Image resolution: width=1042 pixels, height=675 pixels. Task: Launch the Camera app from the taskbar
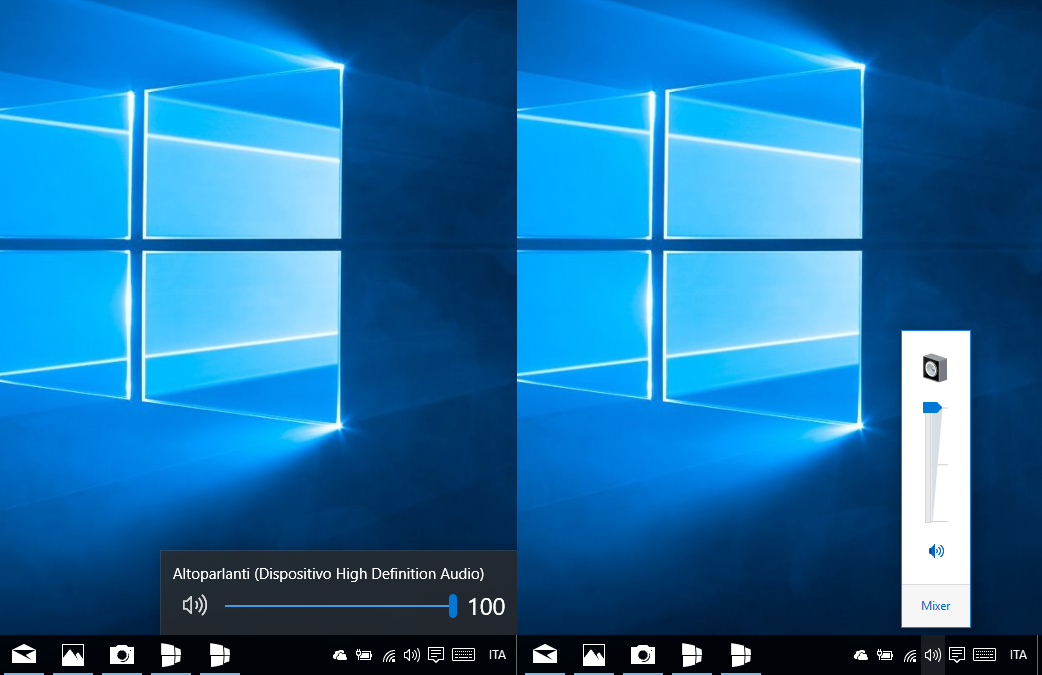[121, 655]
